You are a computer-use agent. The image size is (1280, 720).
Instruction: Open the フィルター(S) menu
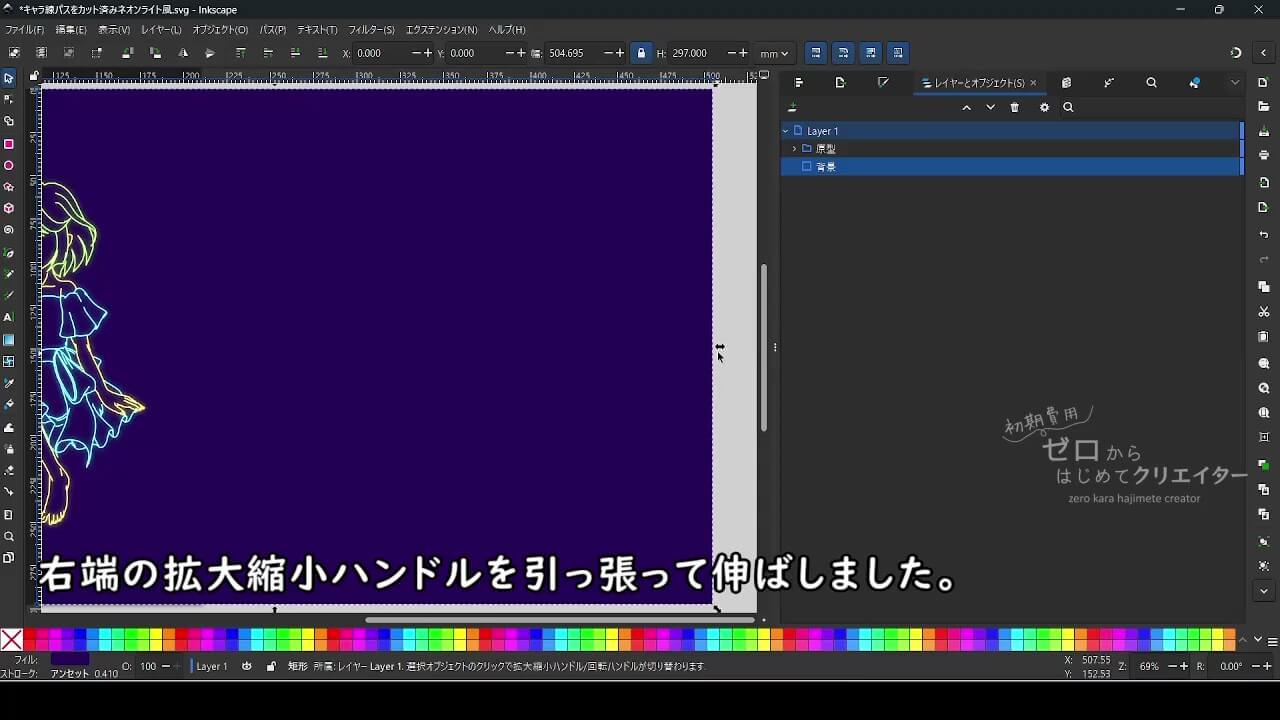(371, 30)
